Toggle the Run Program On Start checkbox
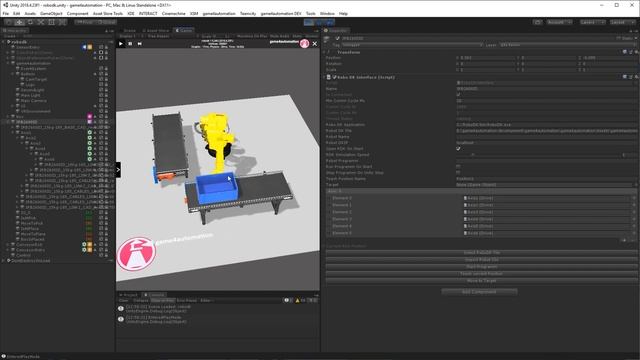 pos(458,167)
